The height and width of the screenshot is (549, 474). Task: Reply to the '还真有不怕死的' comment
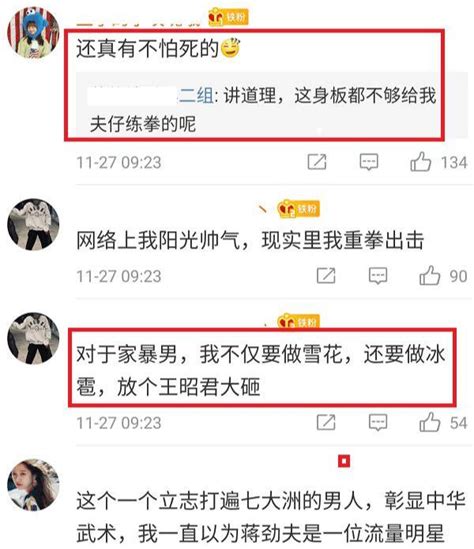(369, 162)
